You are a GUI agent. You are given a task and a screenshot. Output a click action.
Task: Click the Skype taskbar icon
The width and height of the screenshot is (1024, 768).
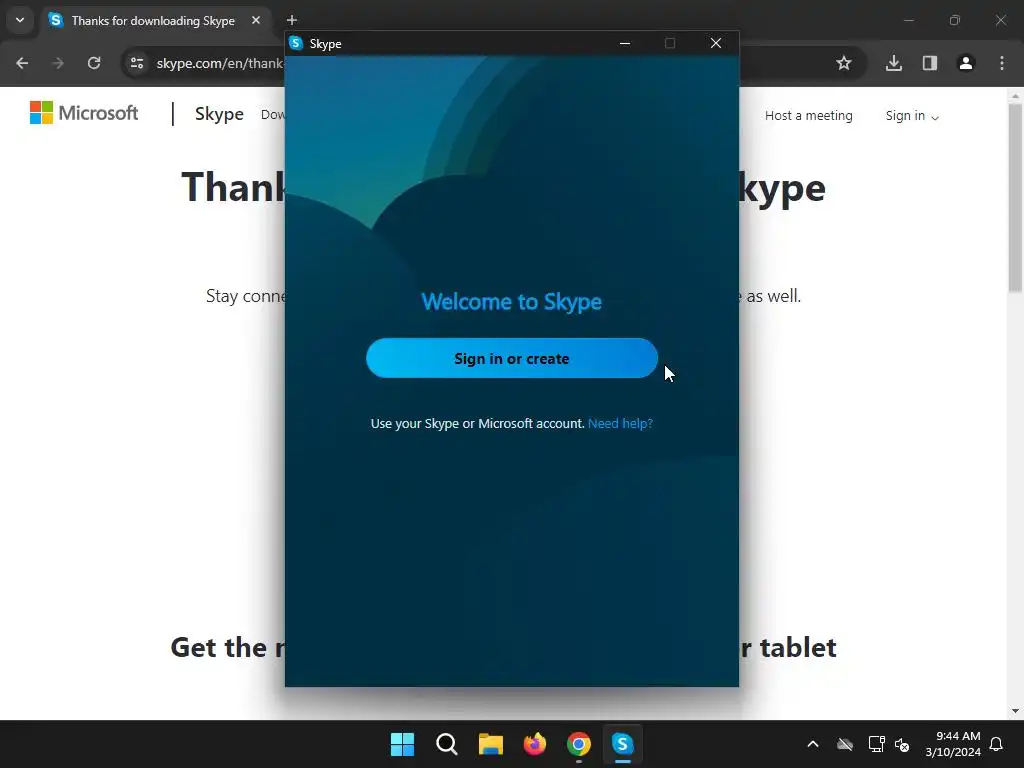point(622,744)
